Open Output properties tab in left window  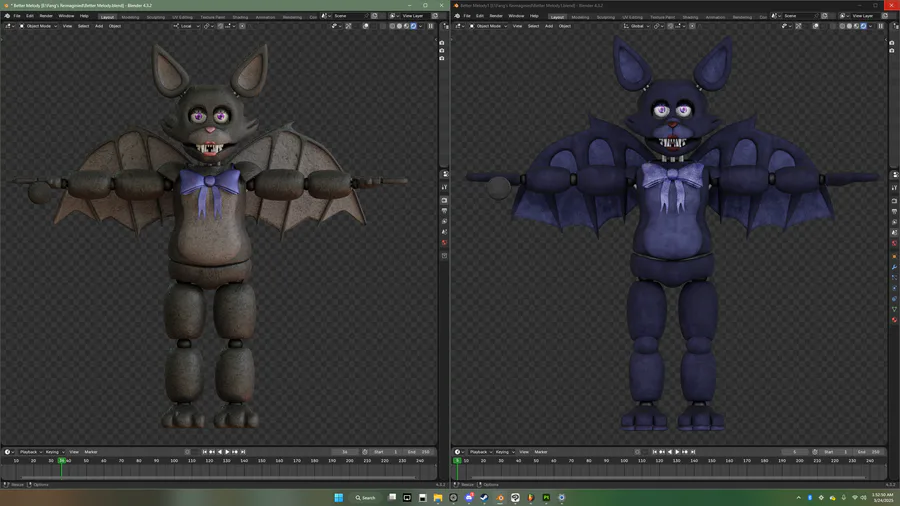click(444, 211)
